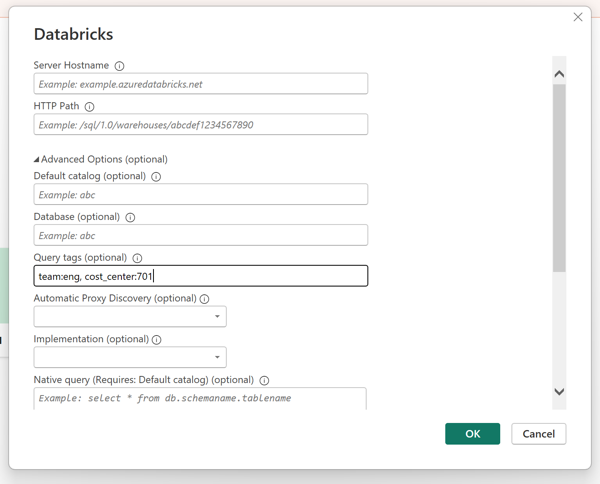The height and width of the screenshot is (484, 600).
Task: Click info icon for Automatic Proxy Discovery
Action: [x=204, y=299]
